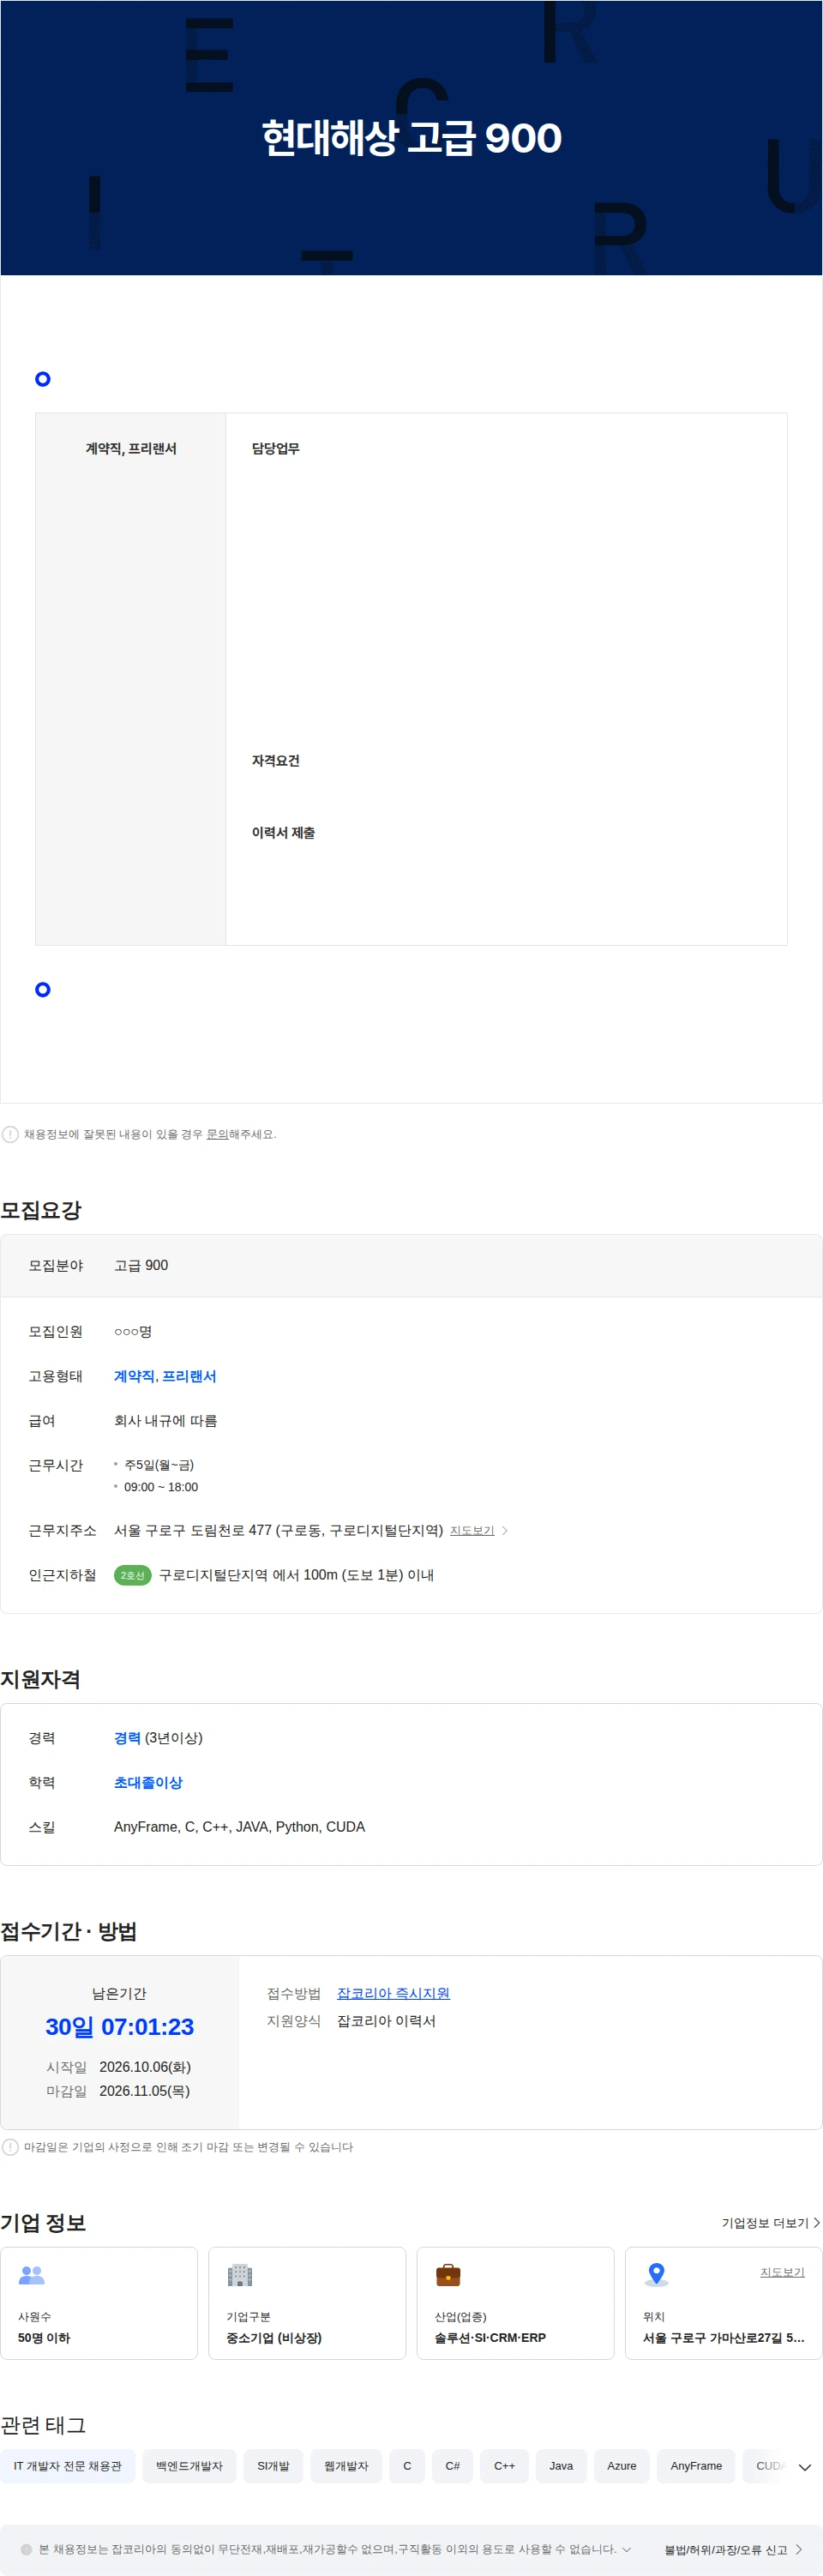This screenshot has width=823, height=2576.
Task: Open 지도보기 link beside the work address
Action: pos(472,1531)
